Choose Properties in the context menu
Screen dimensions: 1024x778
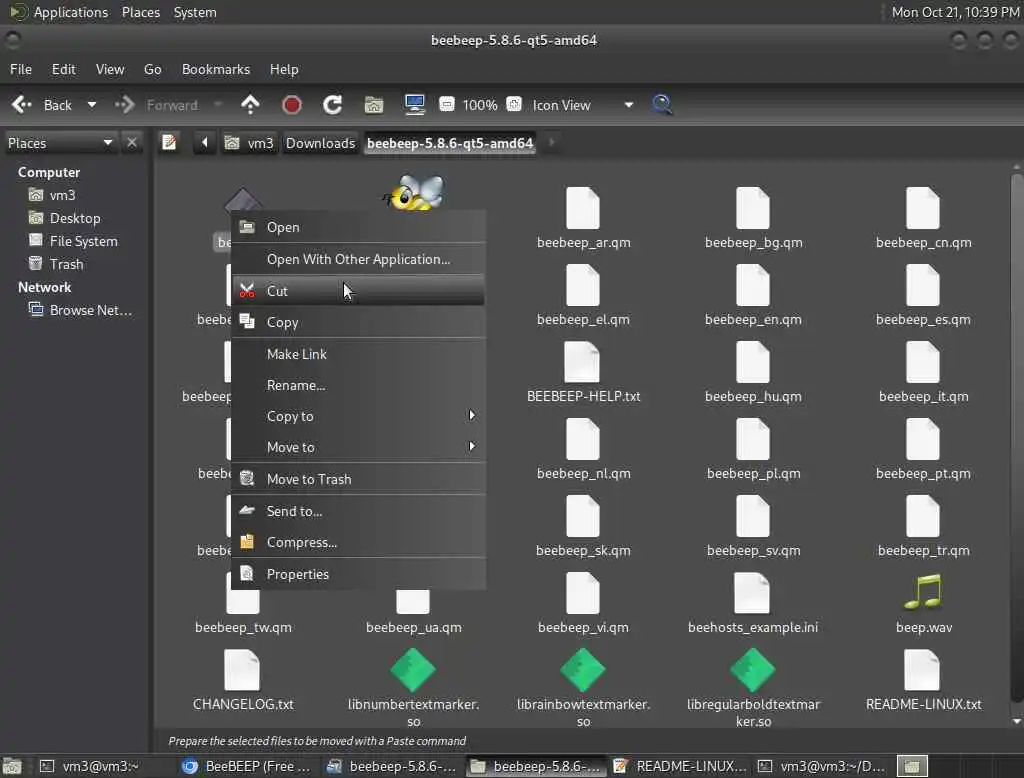[359, 574]
